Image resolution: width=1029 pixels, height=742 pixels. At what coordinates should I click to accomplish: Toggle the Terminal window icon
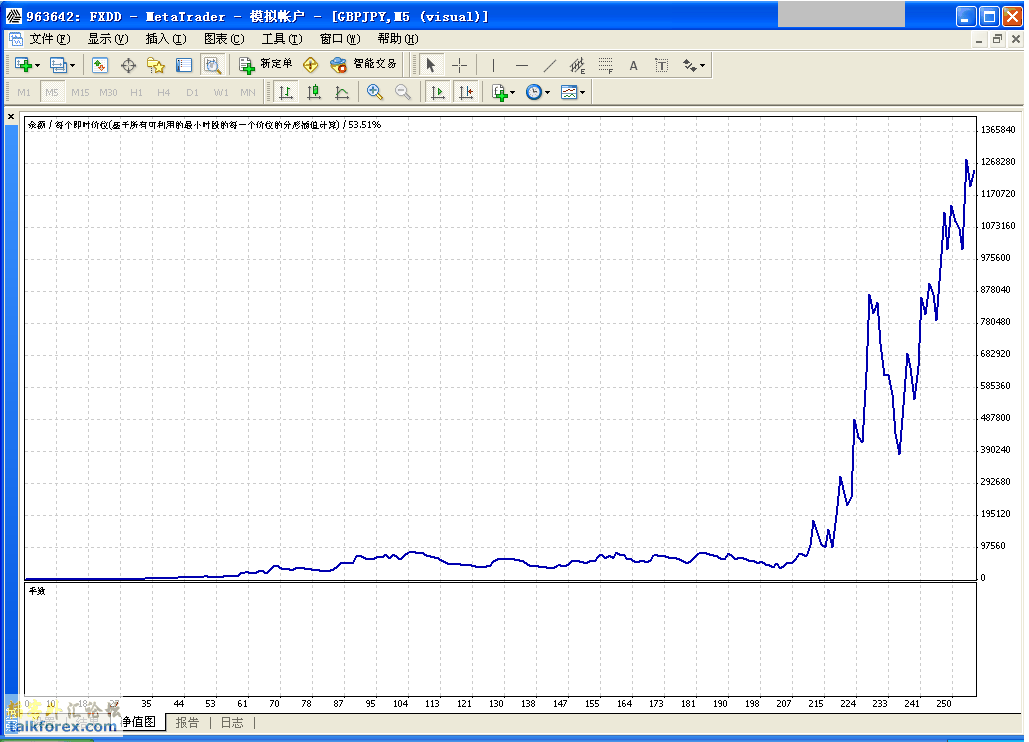coord(184,65)
